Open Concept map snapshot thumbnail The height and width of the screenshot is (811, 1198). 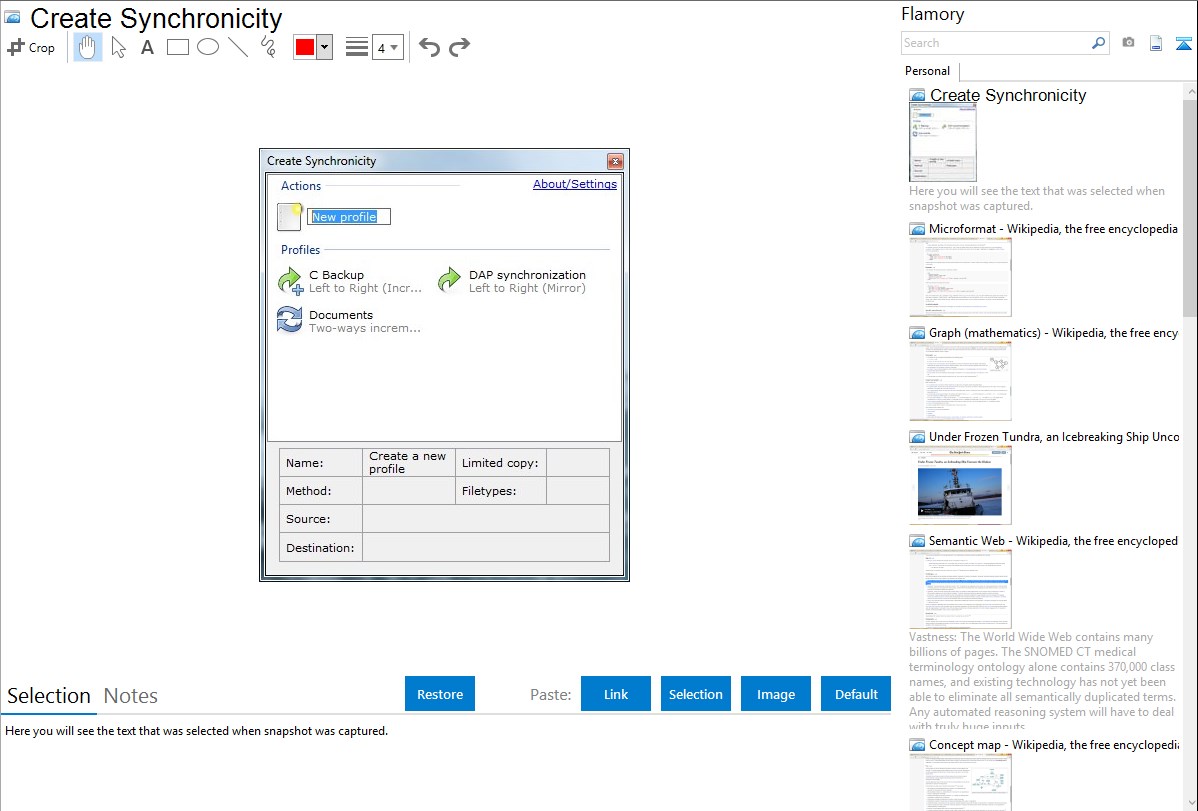pyautogui.click(x=960, y=781)
